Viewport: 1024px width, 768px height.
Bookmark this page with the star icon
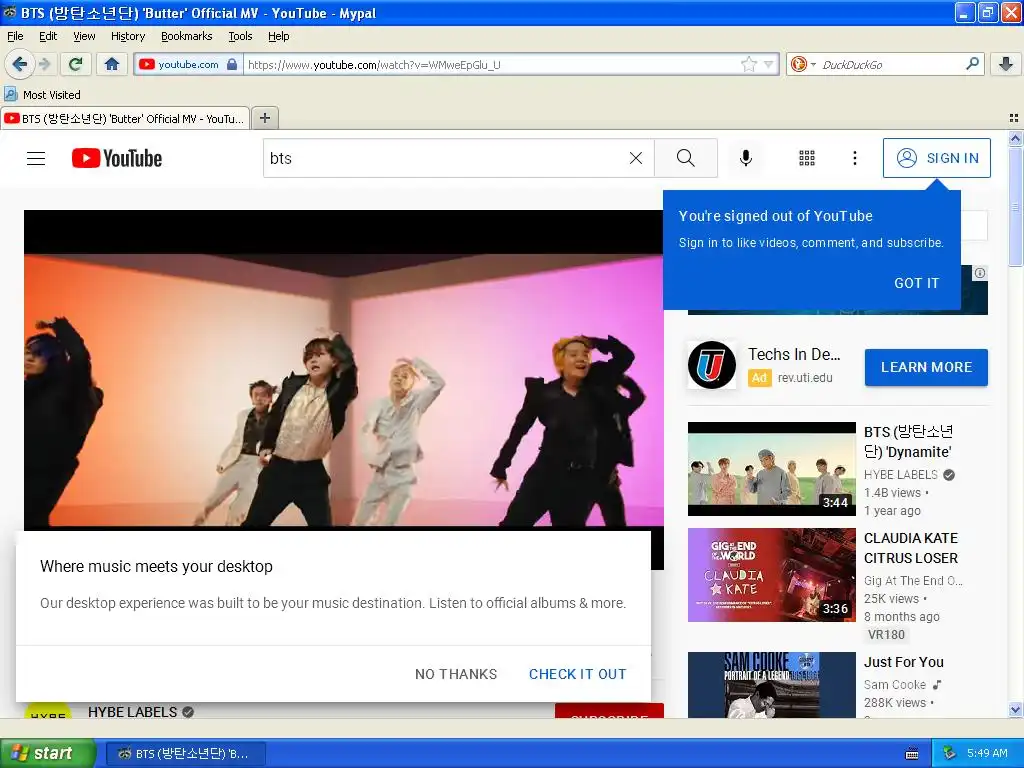[748, 64]
